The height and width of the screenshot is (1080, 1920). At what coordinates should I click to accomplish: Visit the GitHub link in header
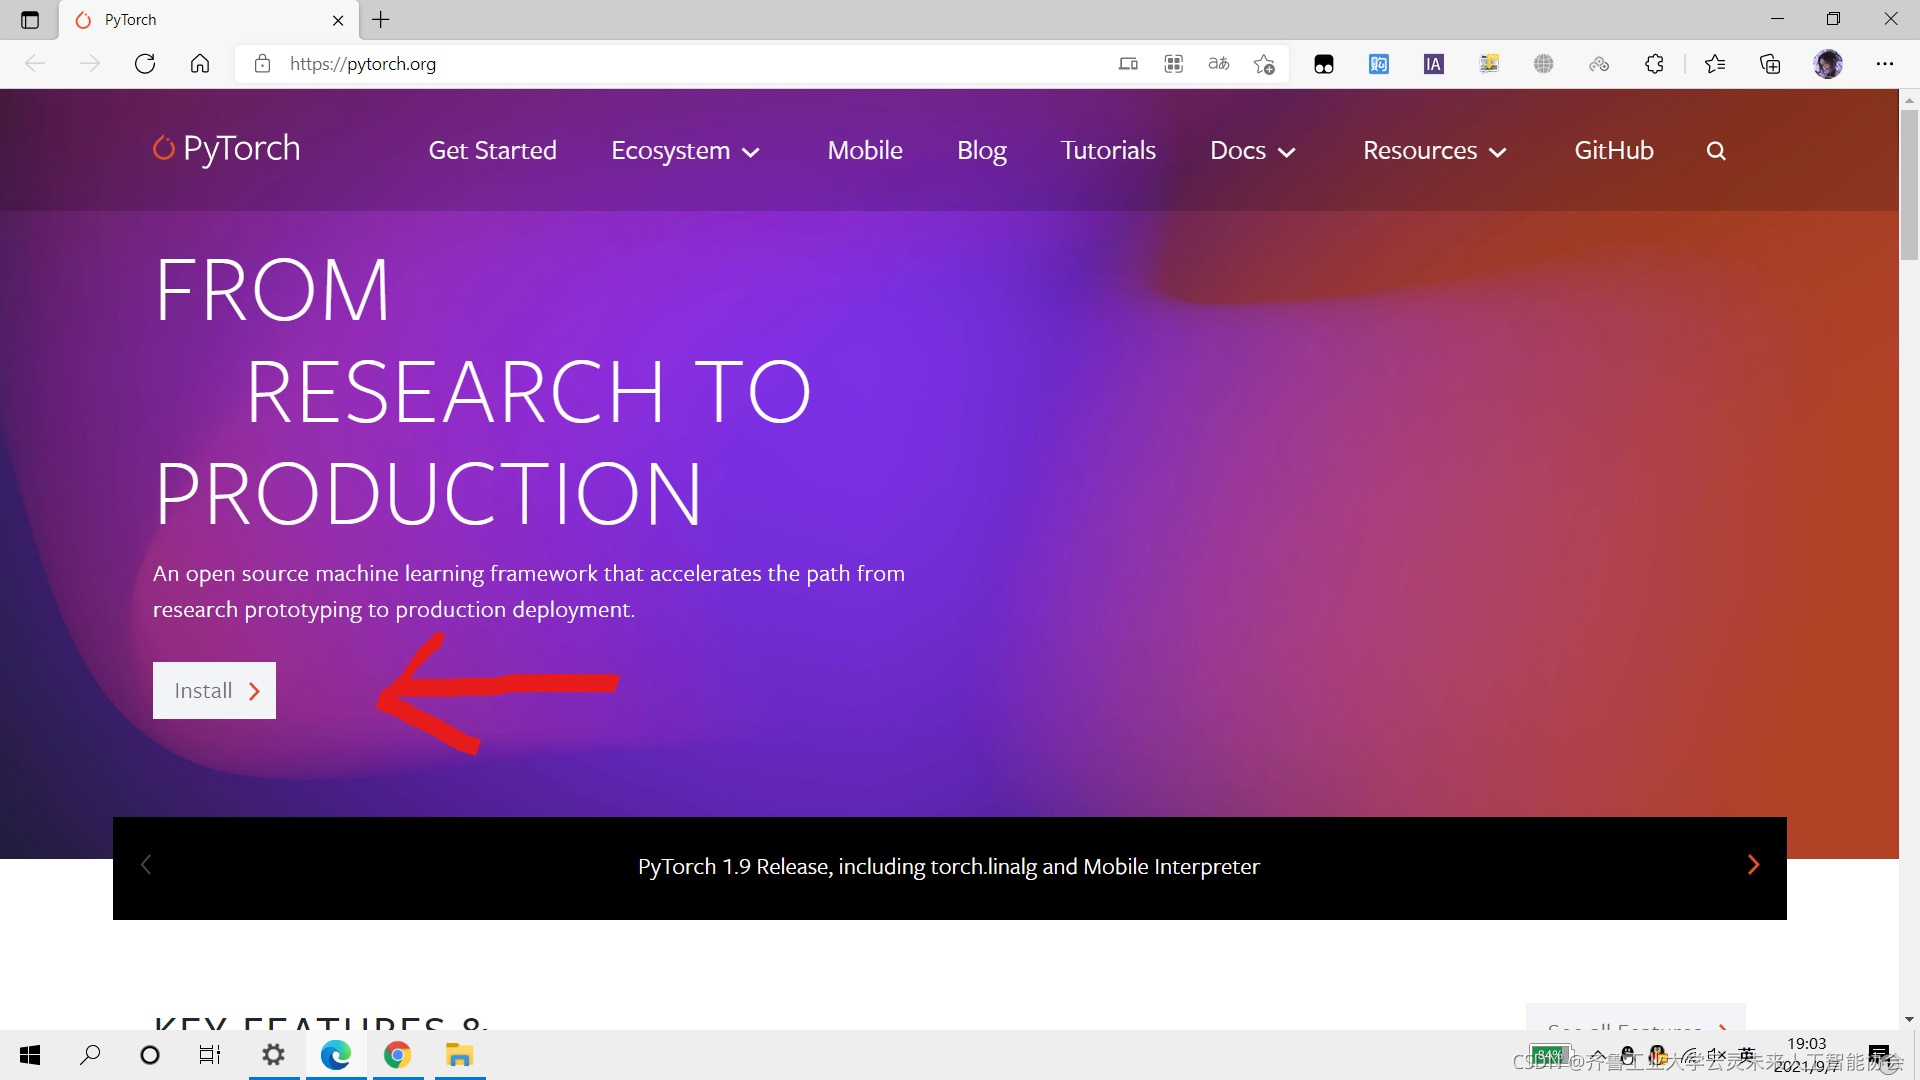pos(1614,151)
